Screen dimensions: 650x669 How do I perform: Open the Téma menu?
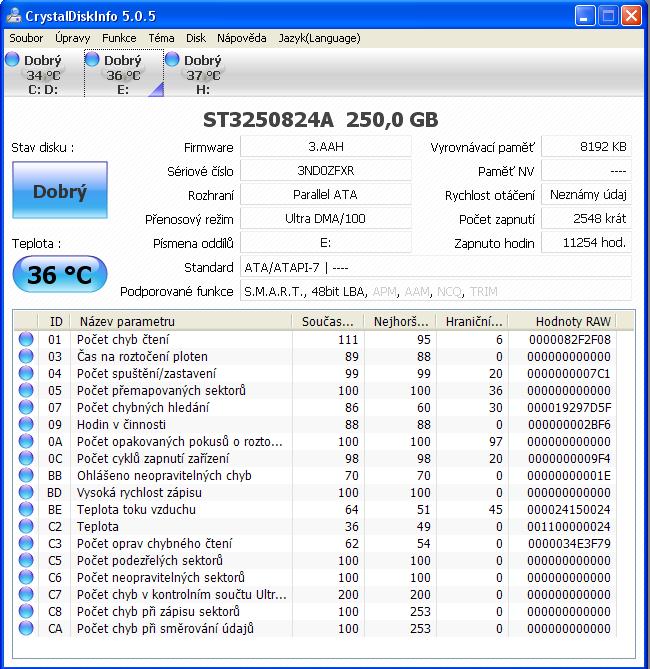point(161,38)
